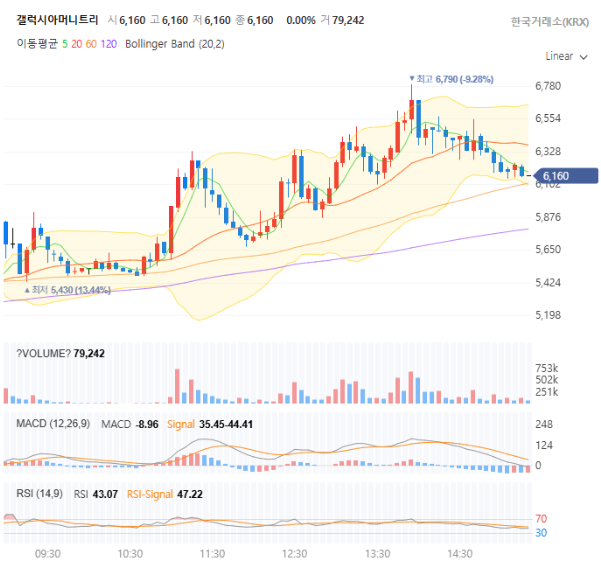Click the 종 6,160 close price in header

tap(255, 20)
